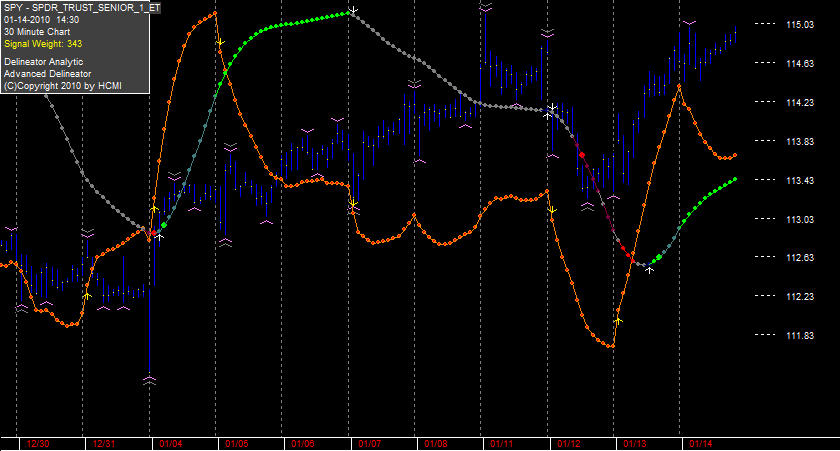Click the 01/08 date label
This screenshot has height=451, width=840.
436,444
